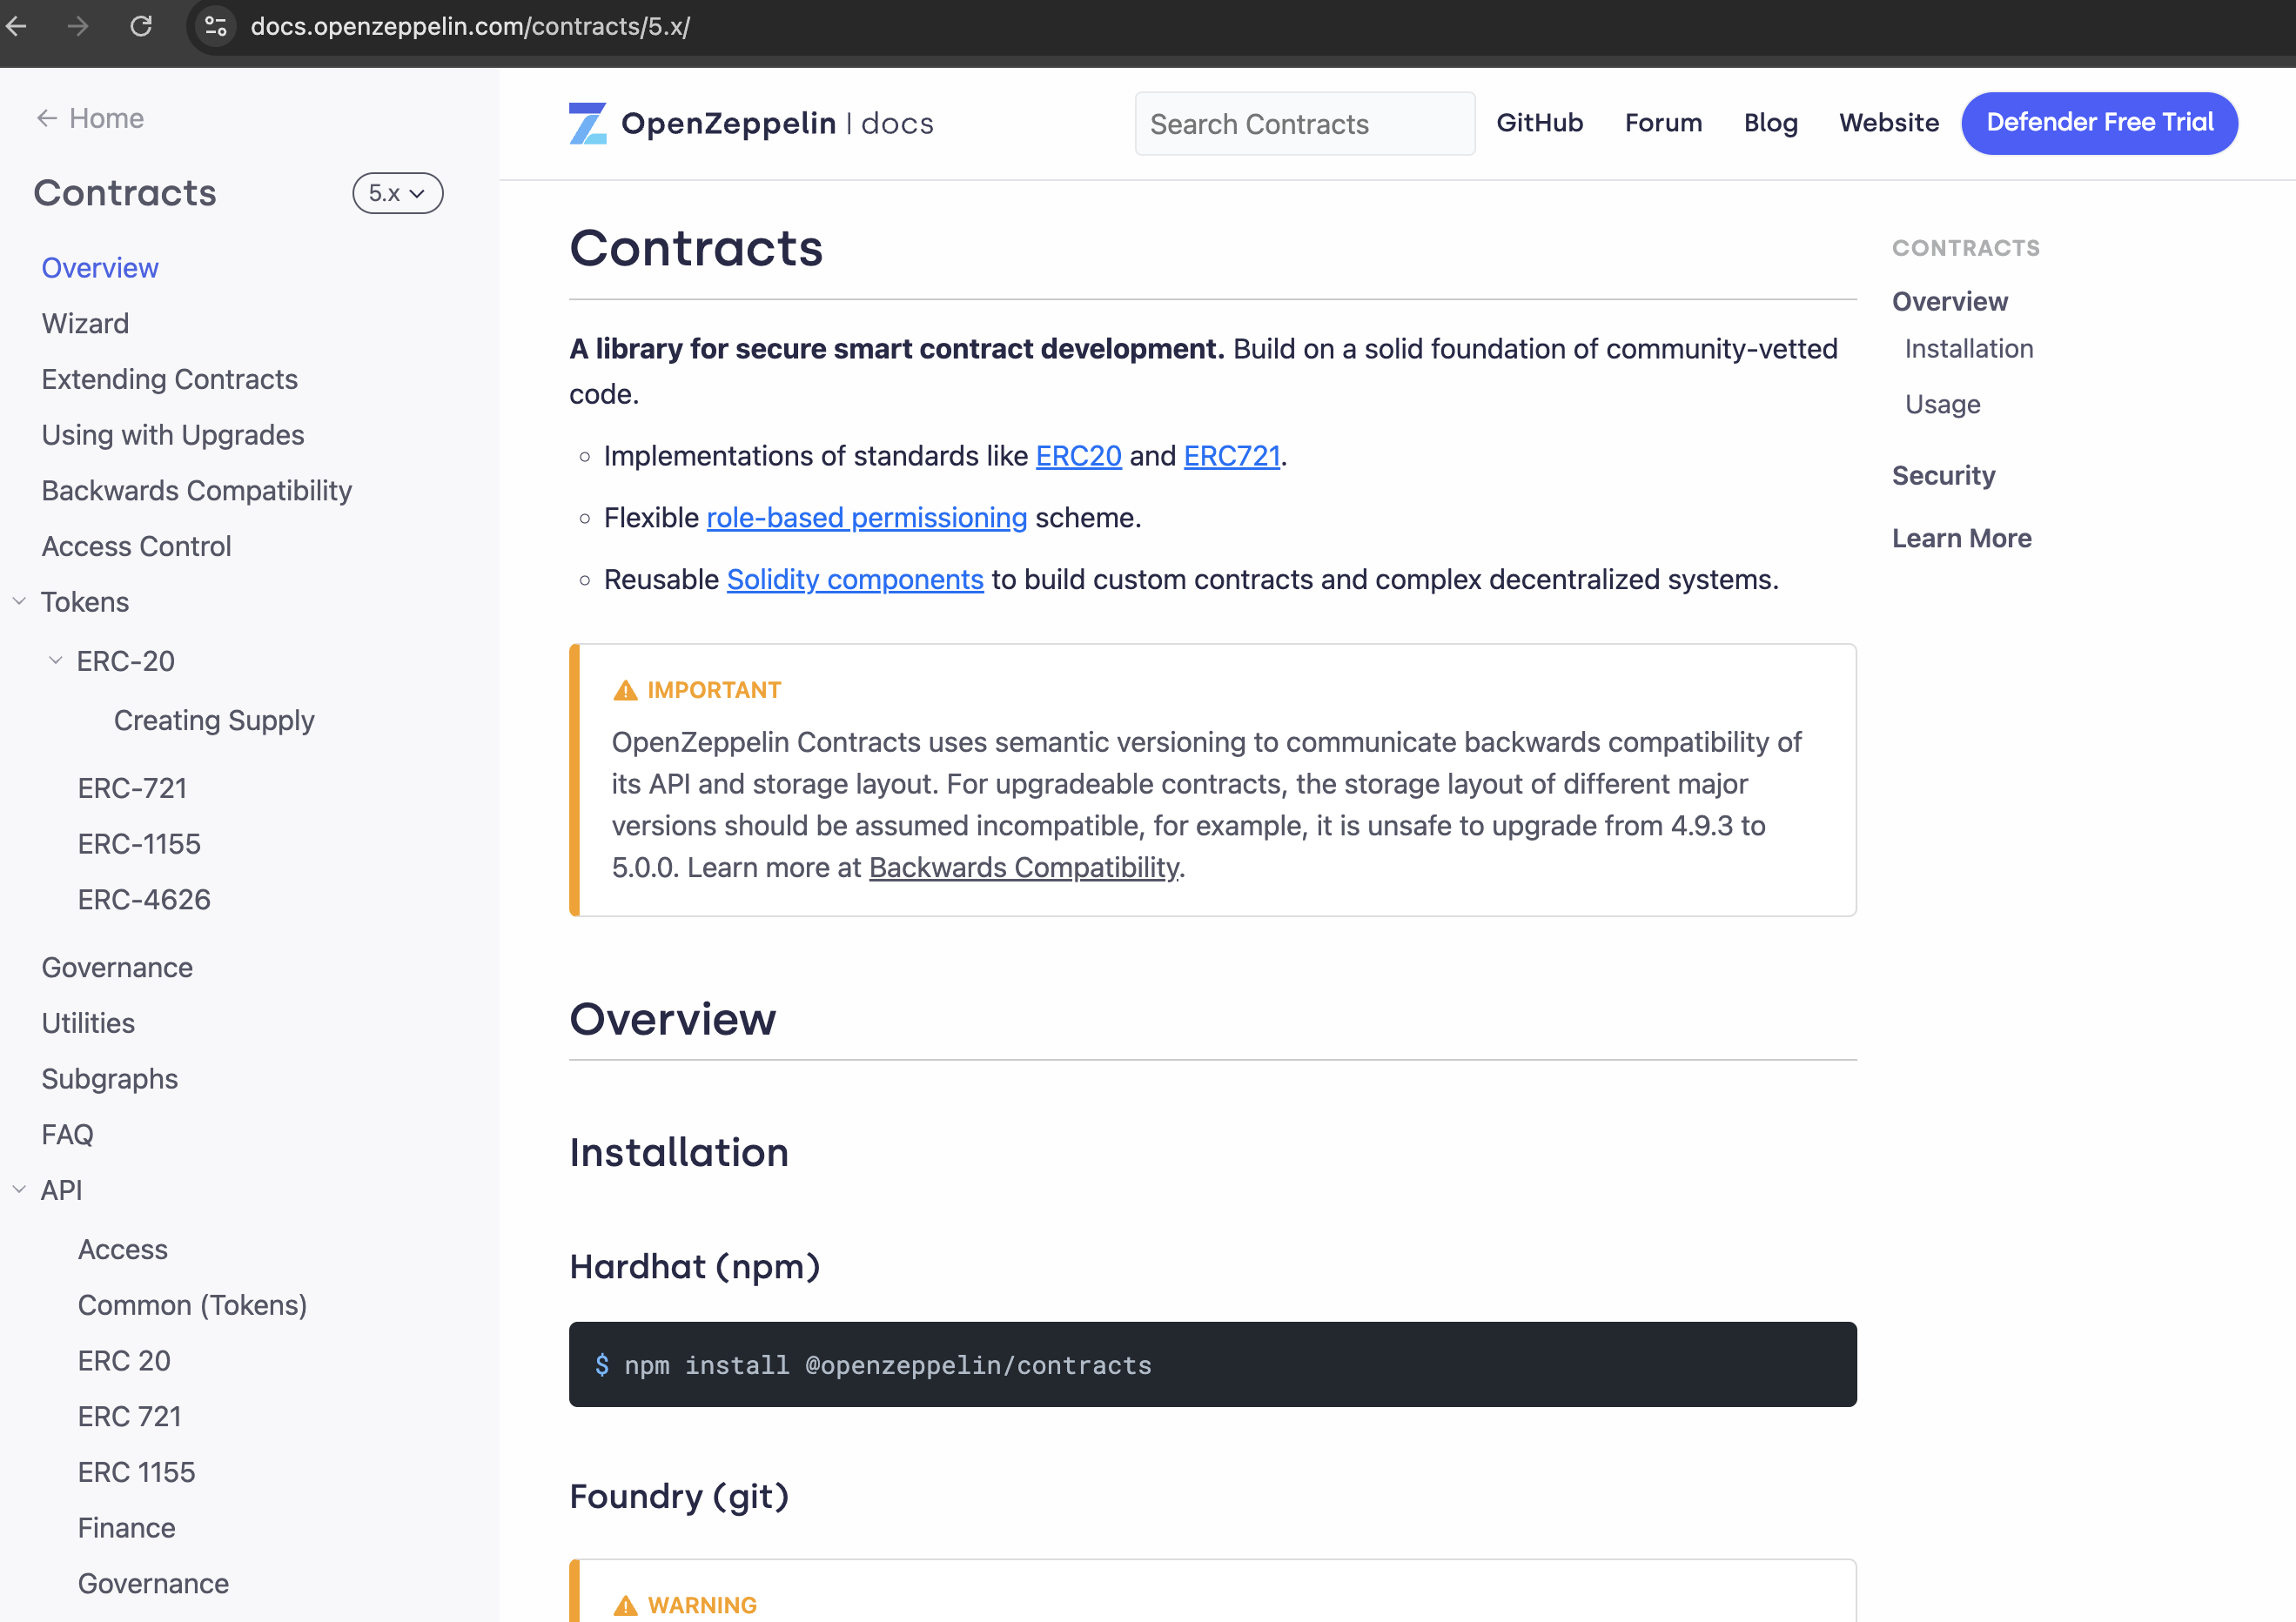
Task: Click the Search Contracts field
Action: 1304,123
